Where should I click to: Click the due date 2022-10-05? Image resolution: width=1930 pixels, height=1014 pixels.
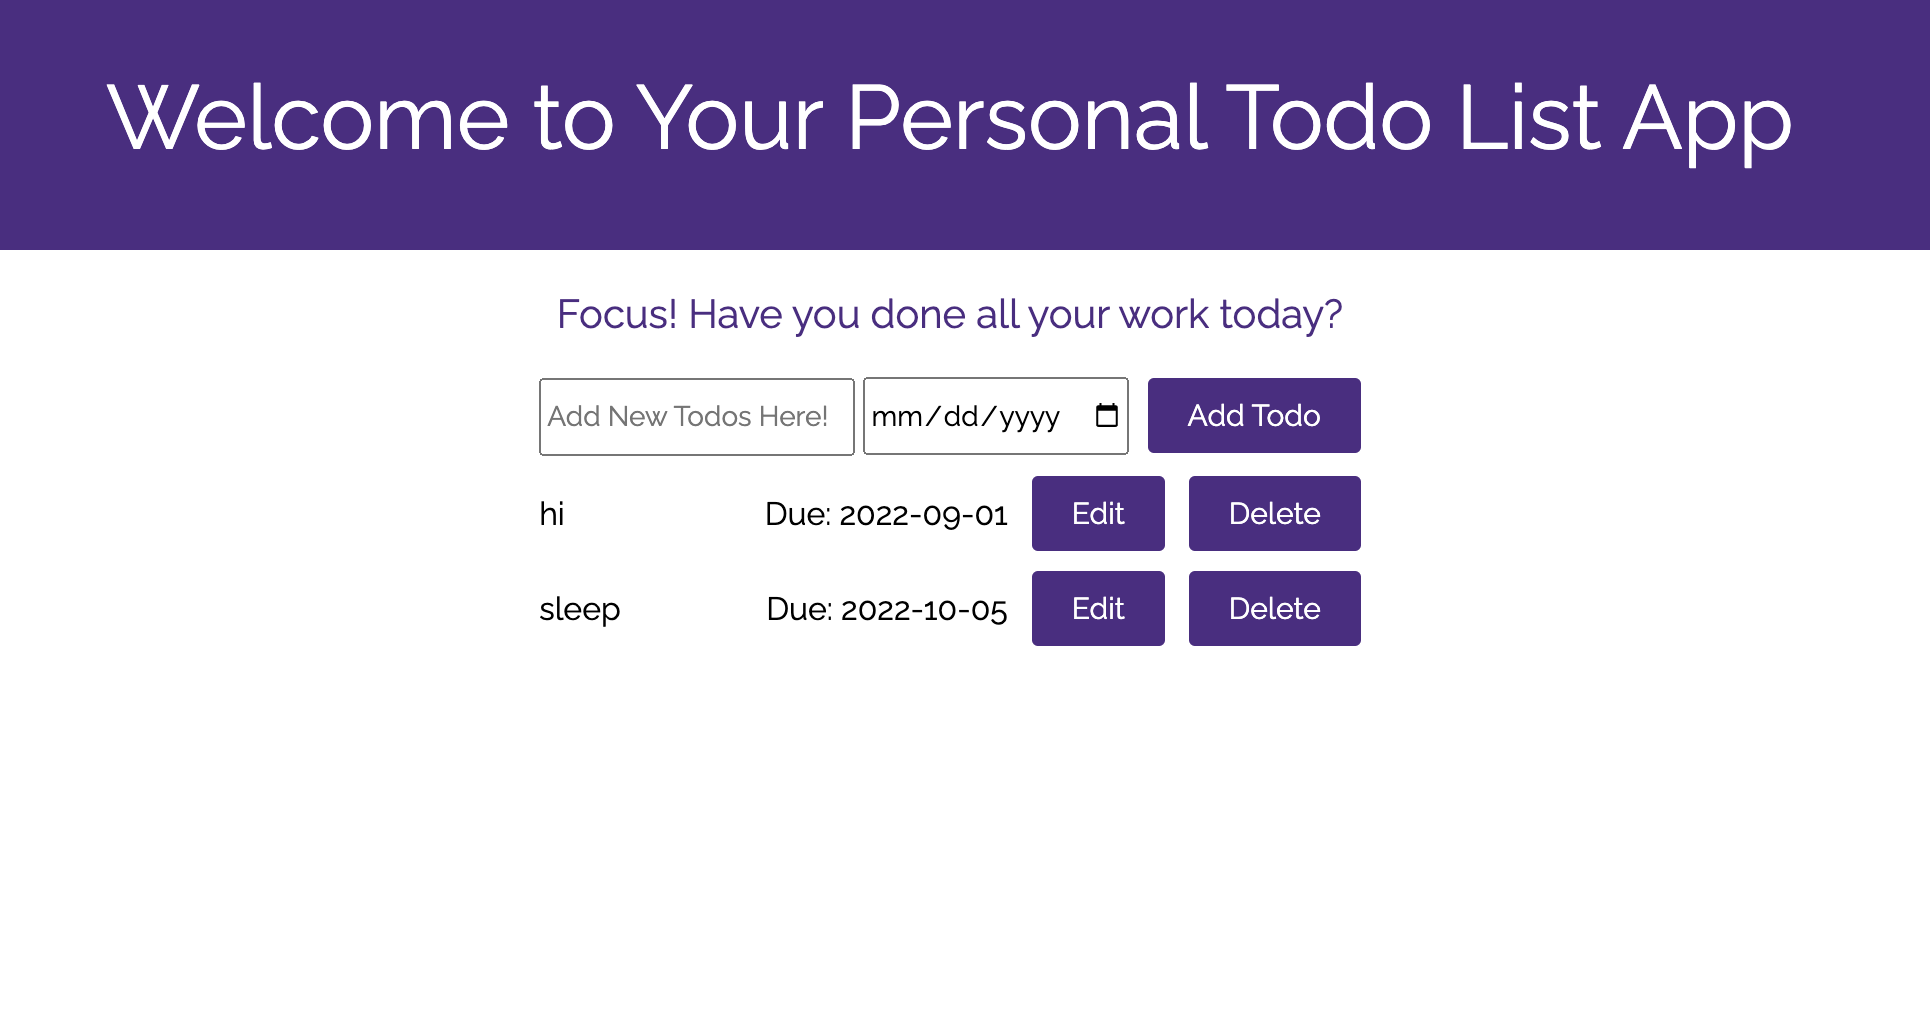click(885, 608)
